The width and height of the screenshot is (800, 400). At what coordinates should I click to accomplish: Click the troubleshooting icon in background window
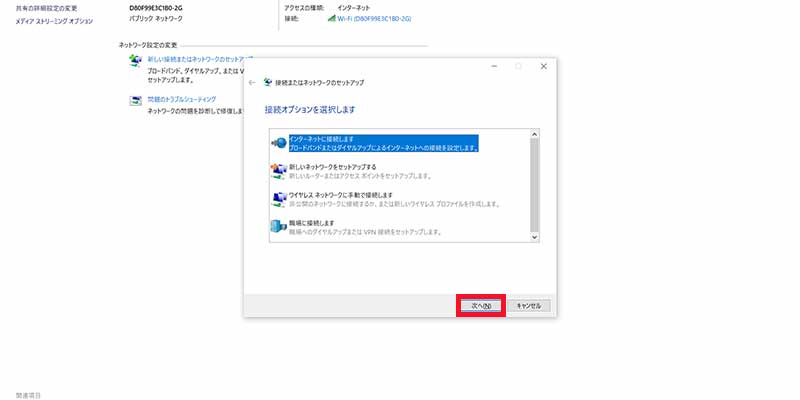click(135, 101)
